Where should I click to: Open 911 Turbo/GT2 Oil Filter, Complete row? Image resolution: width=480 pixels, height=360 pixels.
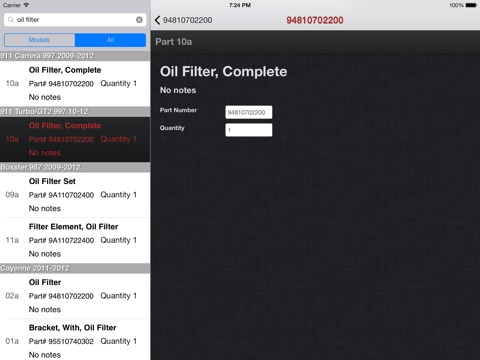tap(75, 139)
